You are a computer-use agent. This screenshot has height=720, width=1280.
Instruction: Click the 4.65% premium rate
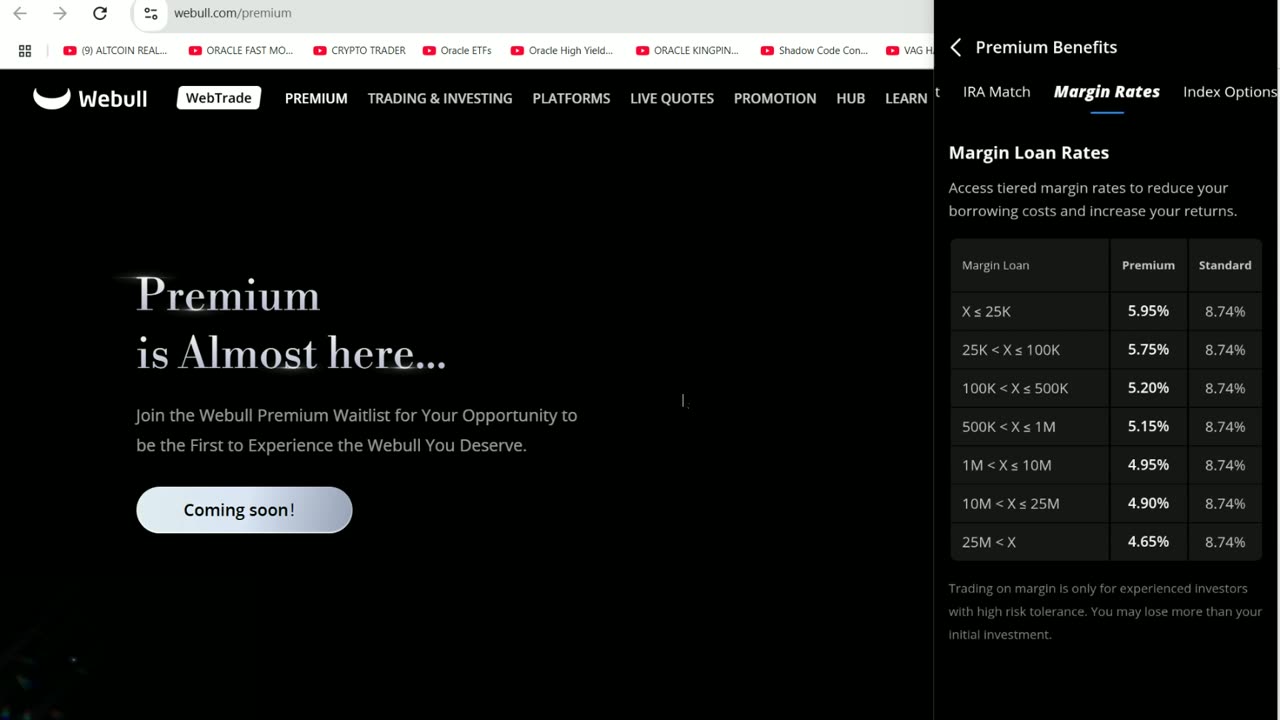(x=1148, y=541)
